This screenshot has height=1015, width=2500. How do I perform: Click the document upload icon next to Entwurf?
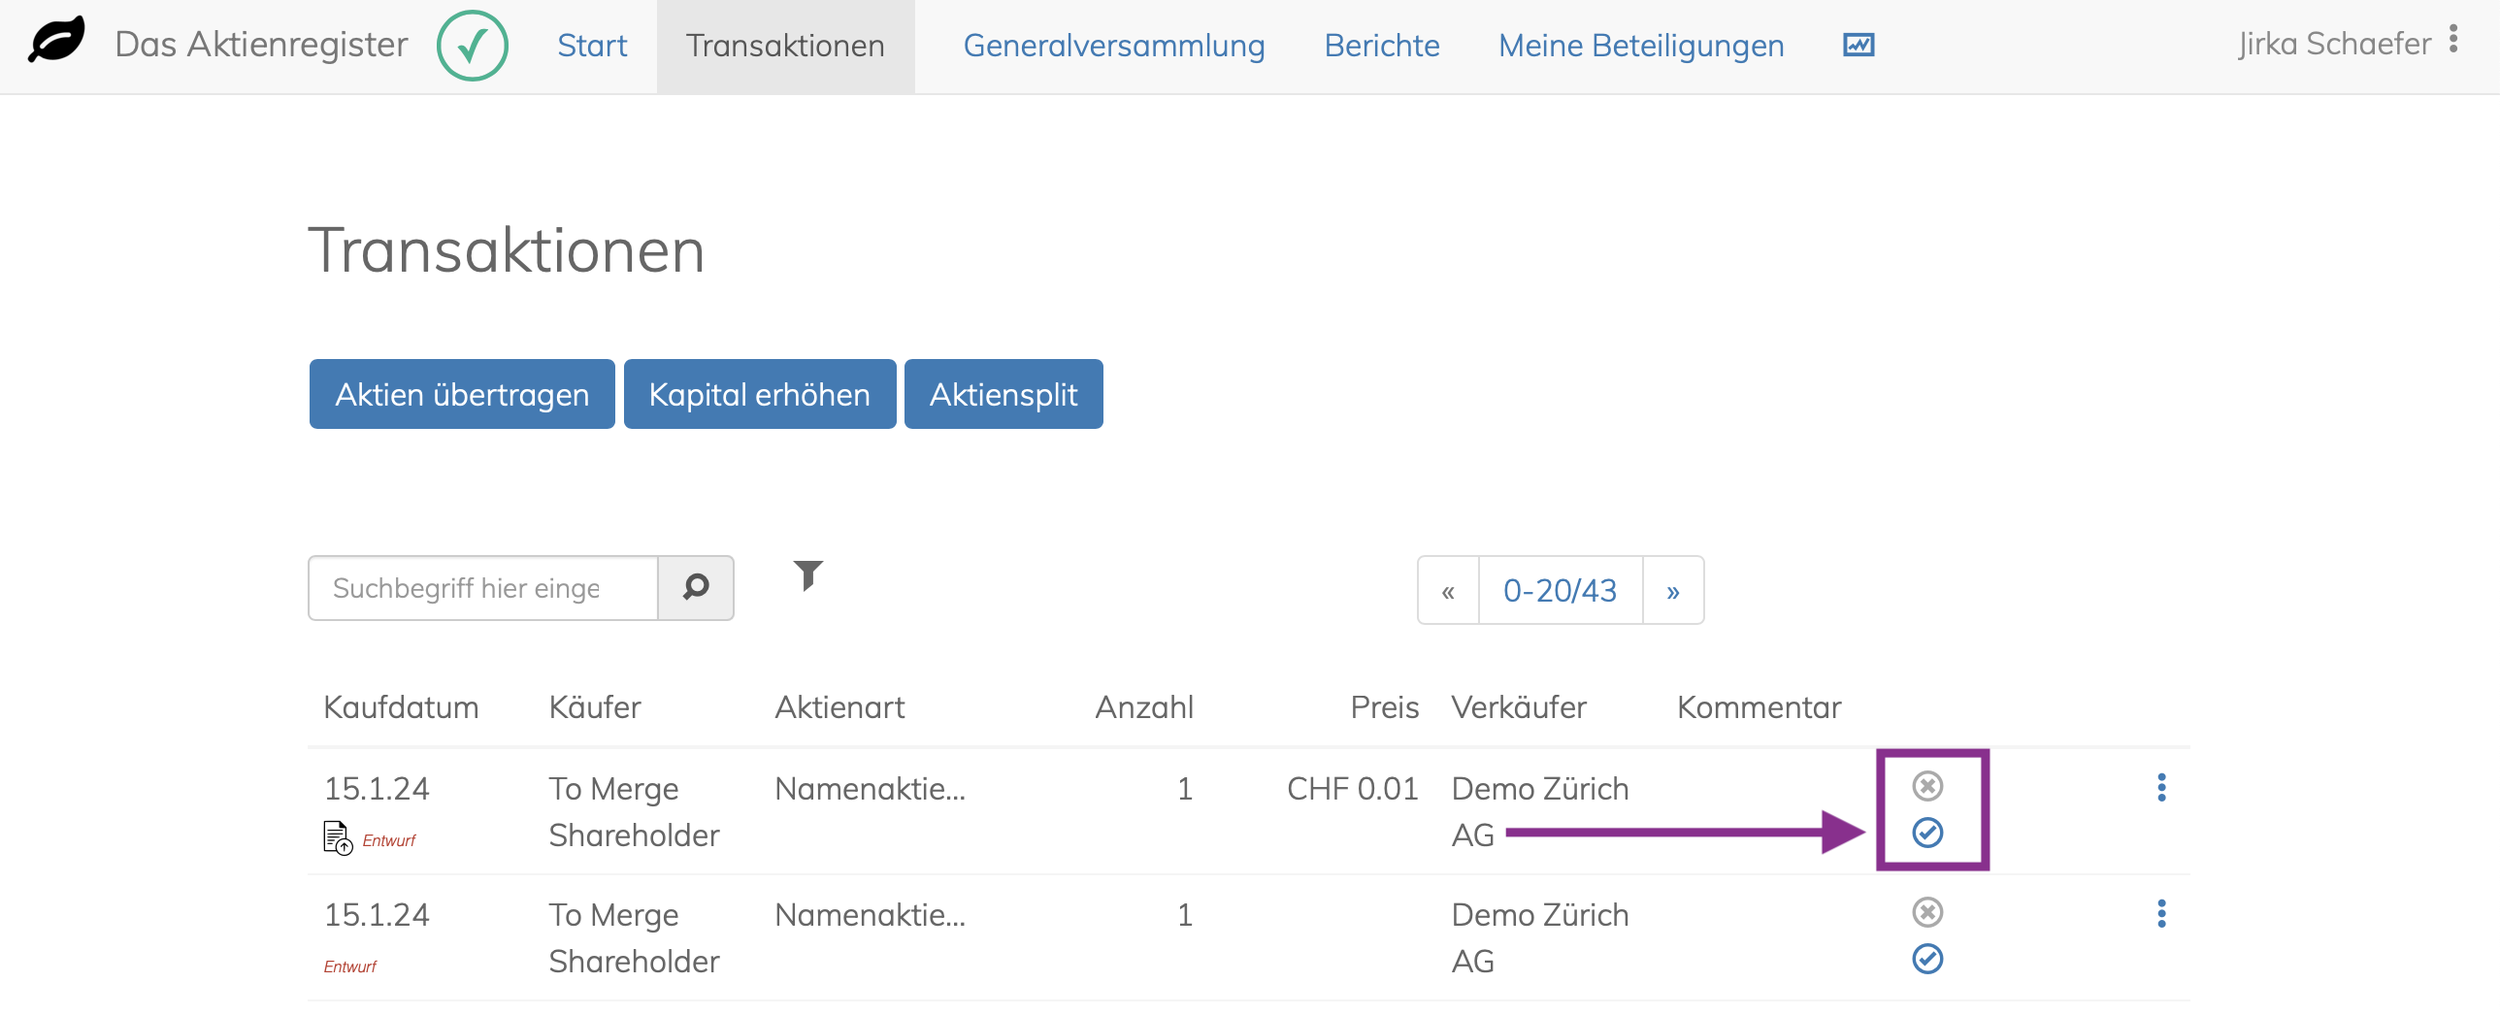(338, 838)
